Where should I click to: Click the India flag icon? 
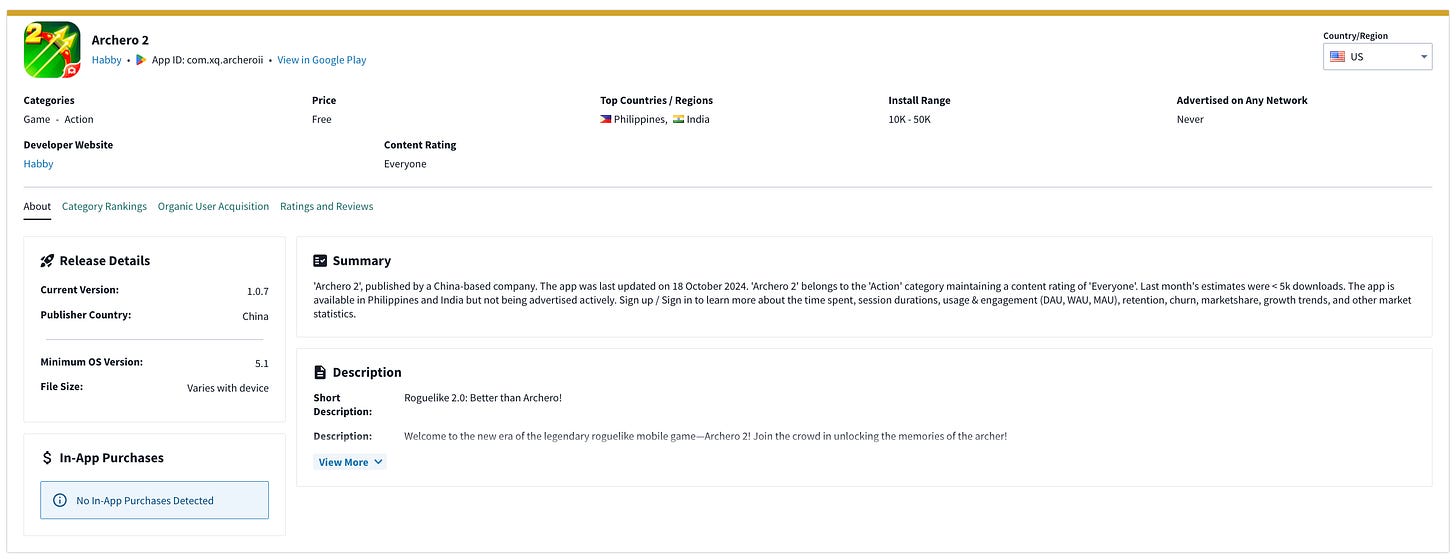pyautogui.click(x=679, y=119)
